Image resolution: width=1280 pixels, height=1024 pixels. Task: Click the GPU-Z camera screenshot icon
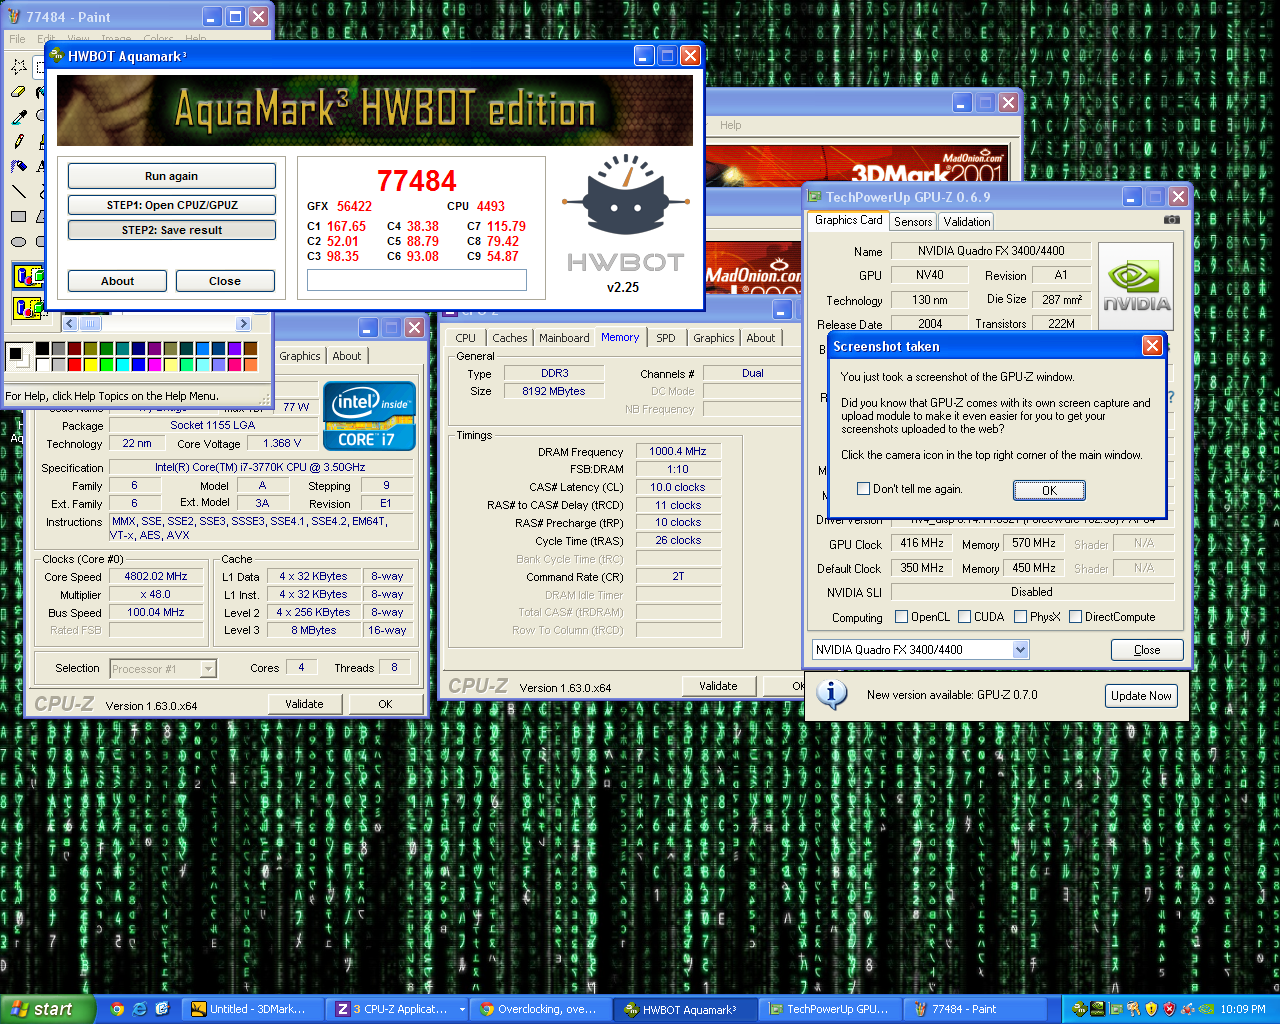[x=1171, y=220]
